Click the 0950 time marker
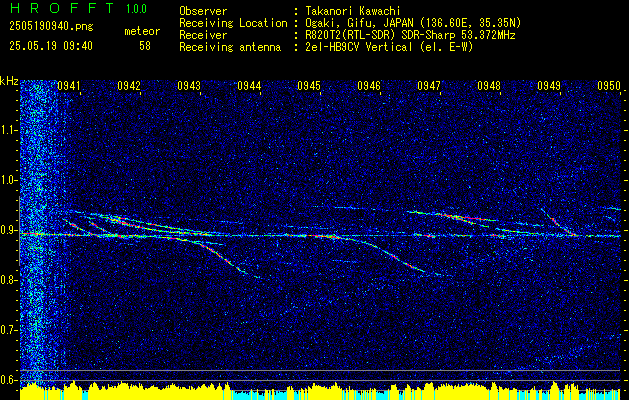 [x=609, y=86]
